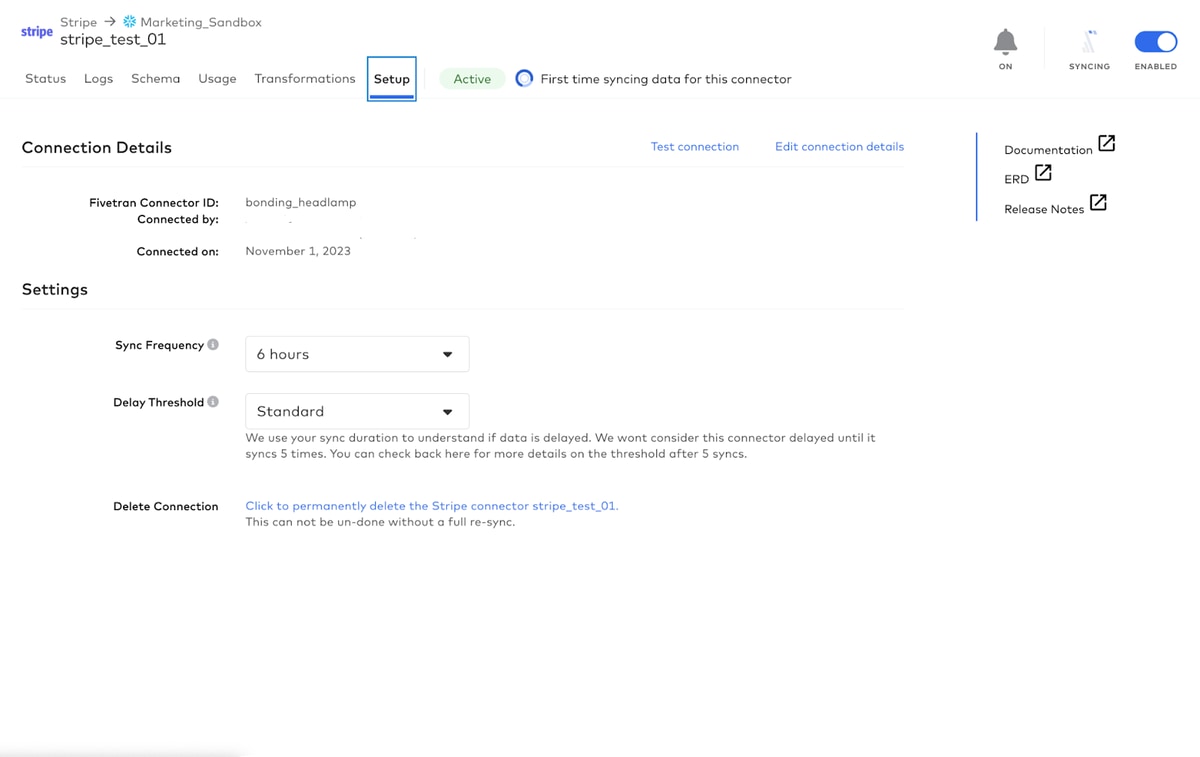The image size is (1200, 757).
Task: Switch to the Schema tab
Action: (155, 78)
